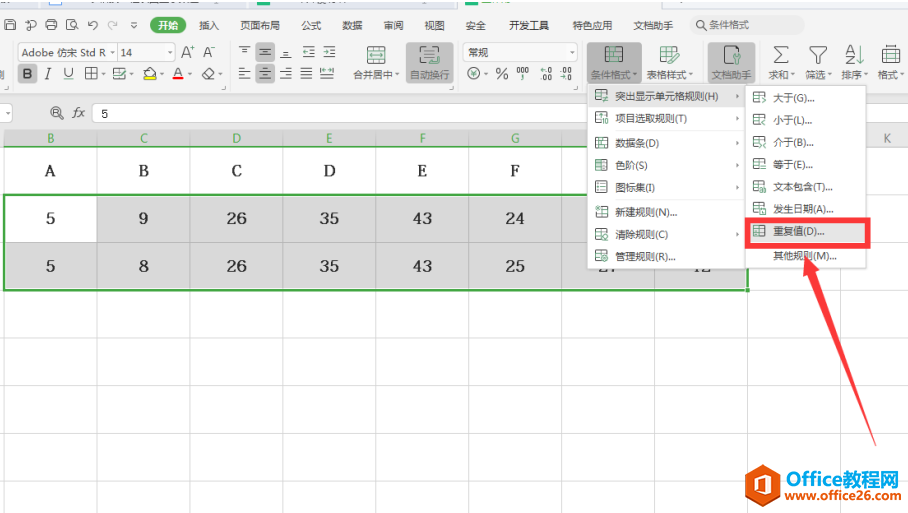This screenshot has width=908, height=513.
Task: Expand the 筛选 dropdown
Action: pyautogui.click(x=829, y=75)
